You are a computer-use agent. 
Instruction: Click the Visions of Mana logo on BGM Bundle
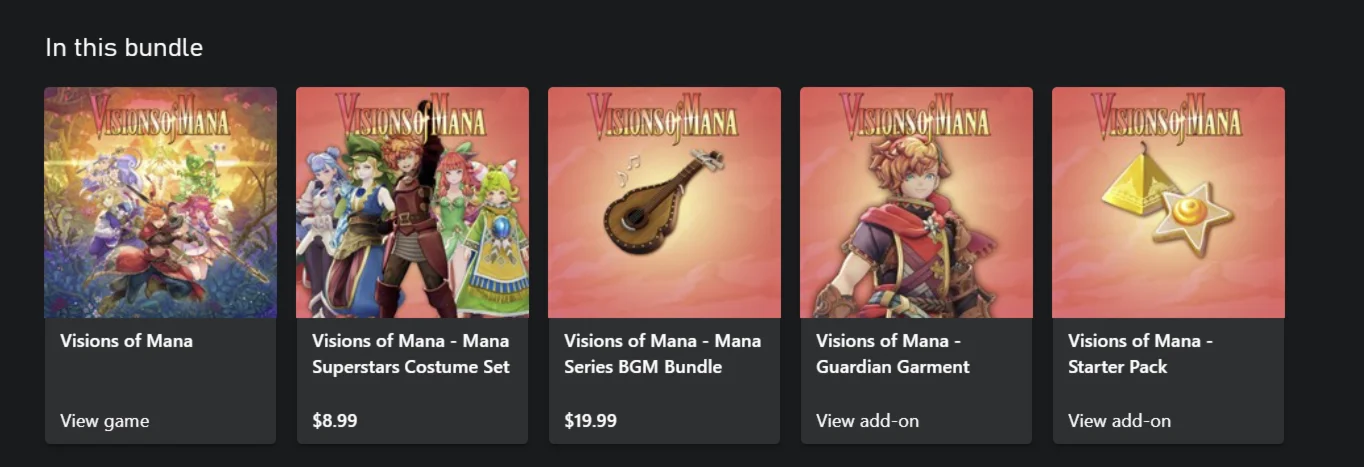[x=663, y=115]
